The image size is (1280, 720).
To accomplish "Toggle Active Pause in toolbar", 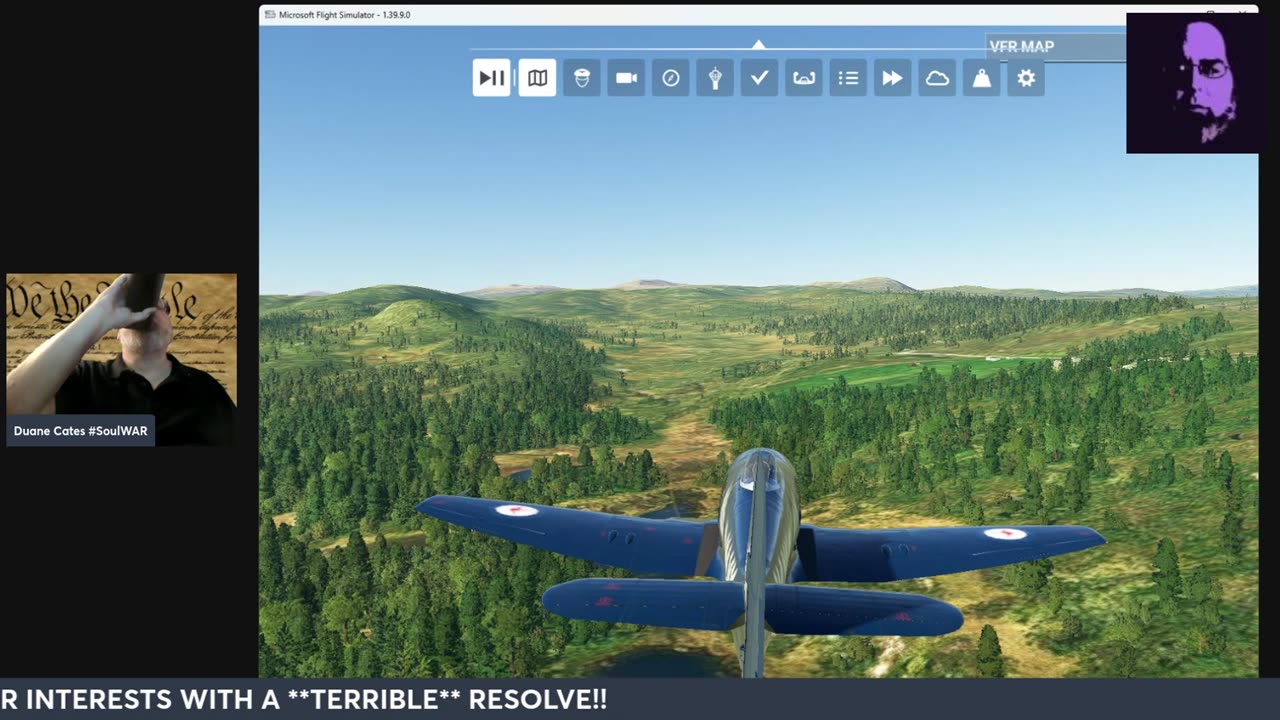I will click(491, 78).
